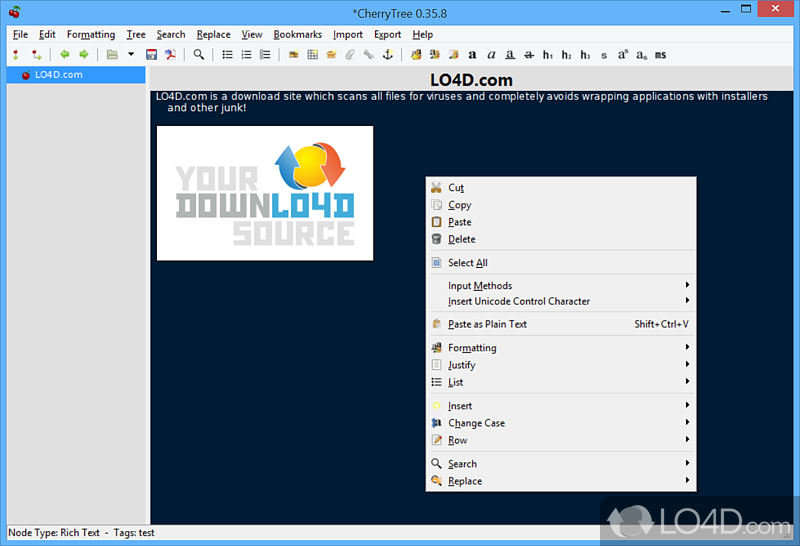Open the Export menu
The height and width of the screenshot is (546, 800).
click(x=387, y=34)
